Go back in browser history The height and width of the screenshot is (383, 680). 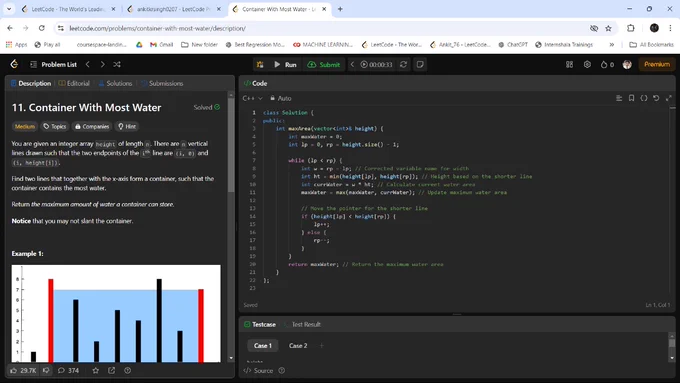pos(10,28)
